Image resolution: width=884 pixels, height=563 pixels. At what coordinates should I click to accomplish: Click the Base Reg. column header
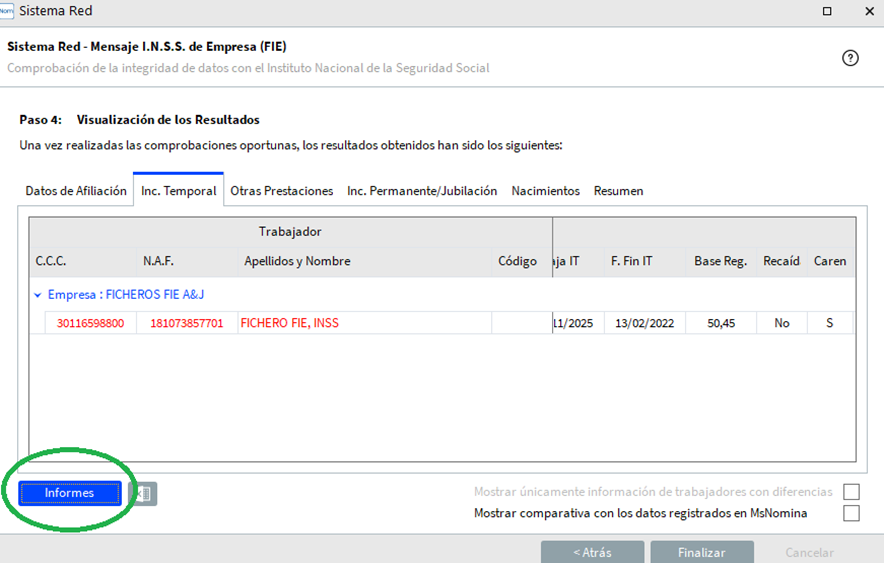pos(720,261)
